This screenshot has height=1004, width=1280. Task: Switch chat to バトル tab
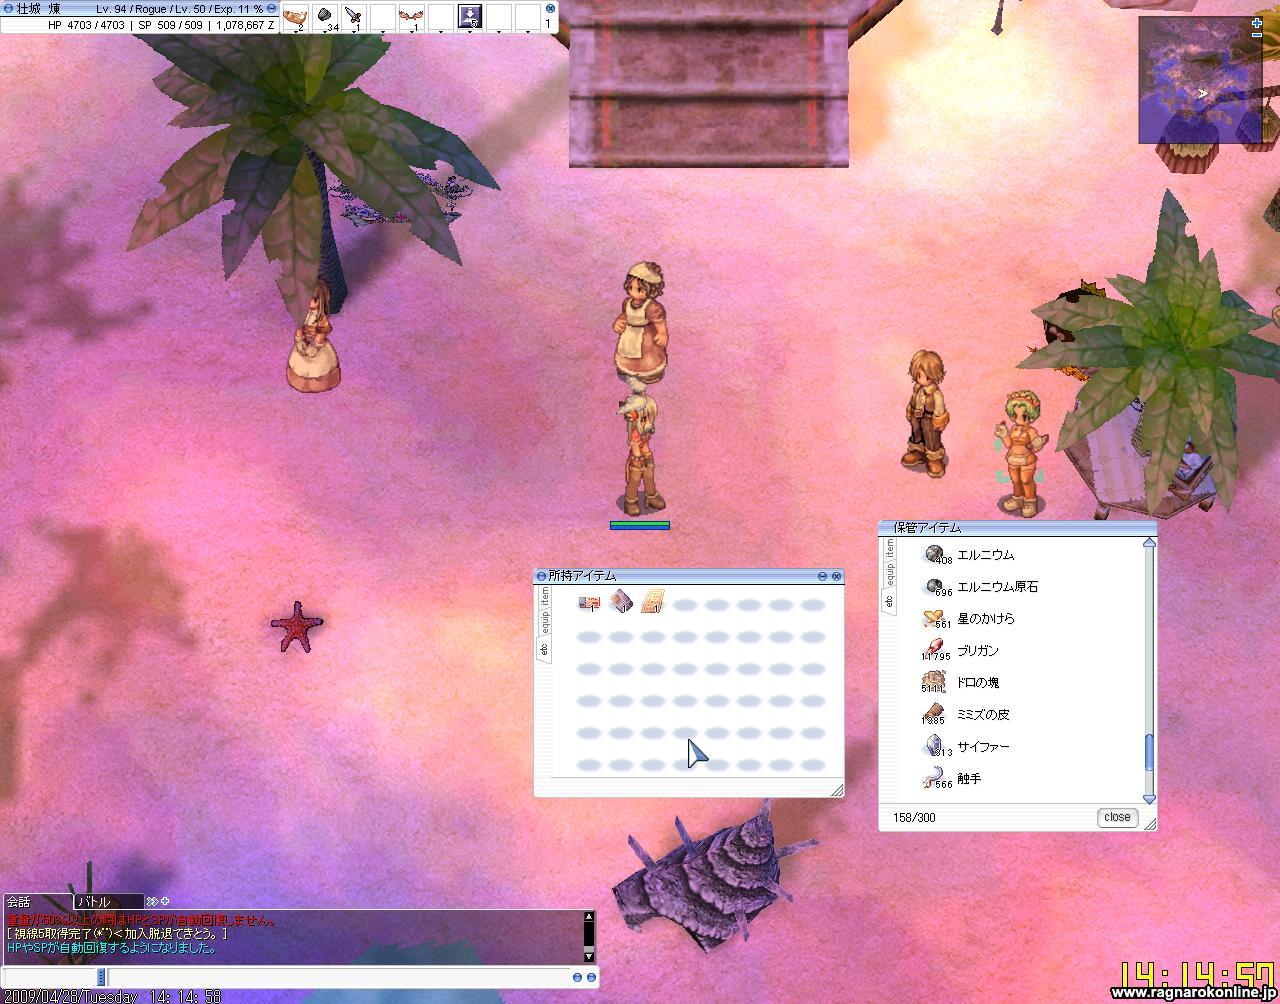click(x=109, y=901)
